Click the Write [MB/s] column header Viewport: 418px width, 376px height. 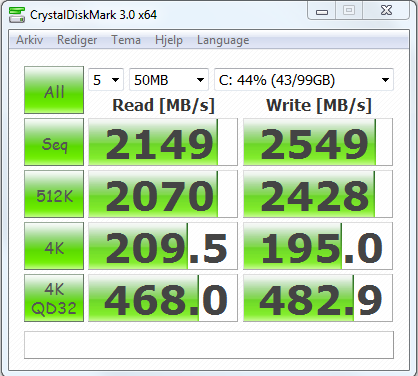(319, 105)
